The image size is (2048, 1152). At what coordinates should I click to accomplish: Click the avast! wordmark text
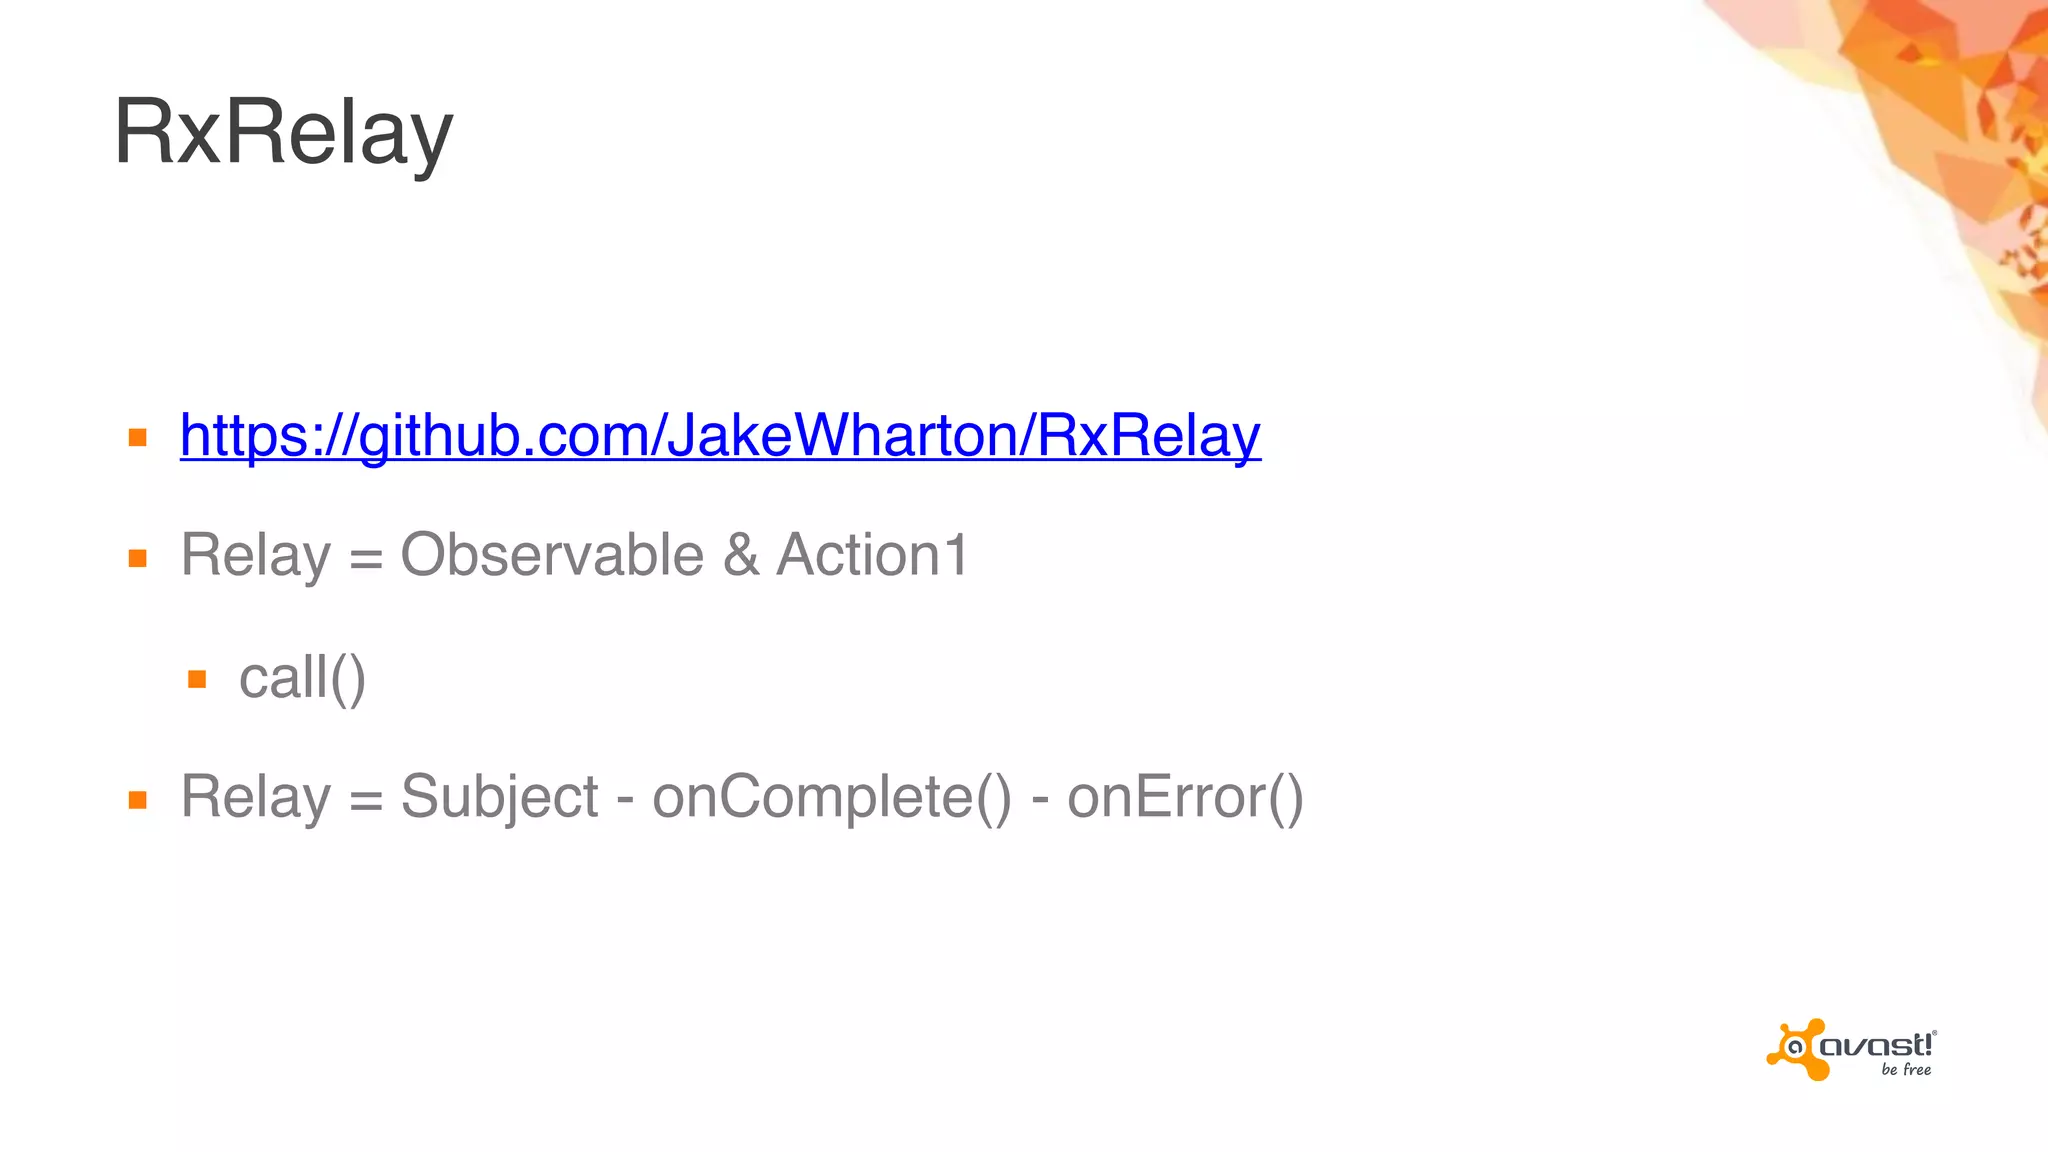(1875, 1046)
